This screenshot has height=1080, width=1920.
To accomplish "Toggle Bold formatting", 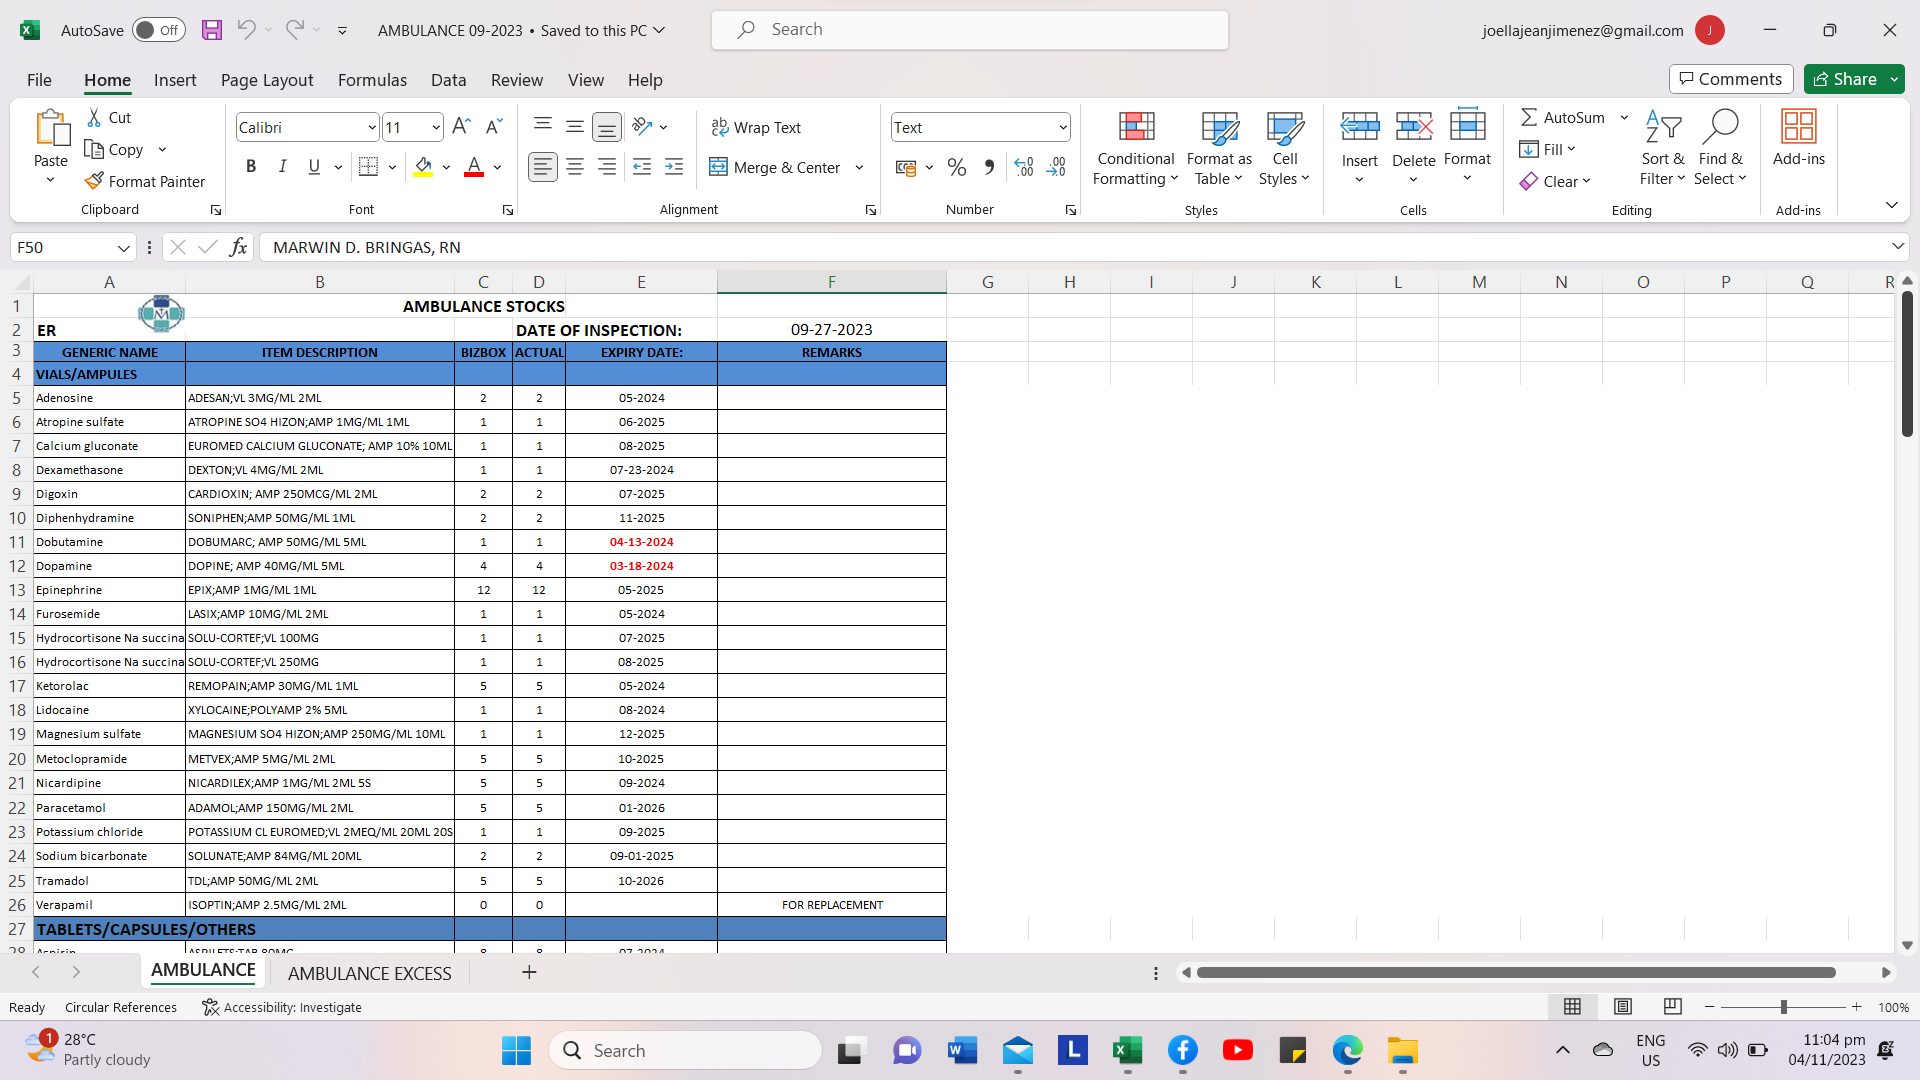I will [251, 167].
